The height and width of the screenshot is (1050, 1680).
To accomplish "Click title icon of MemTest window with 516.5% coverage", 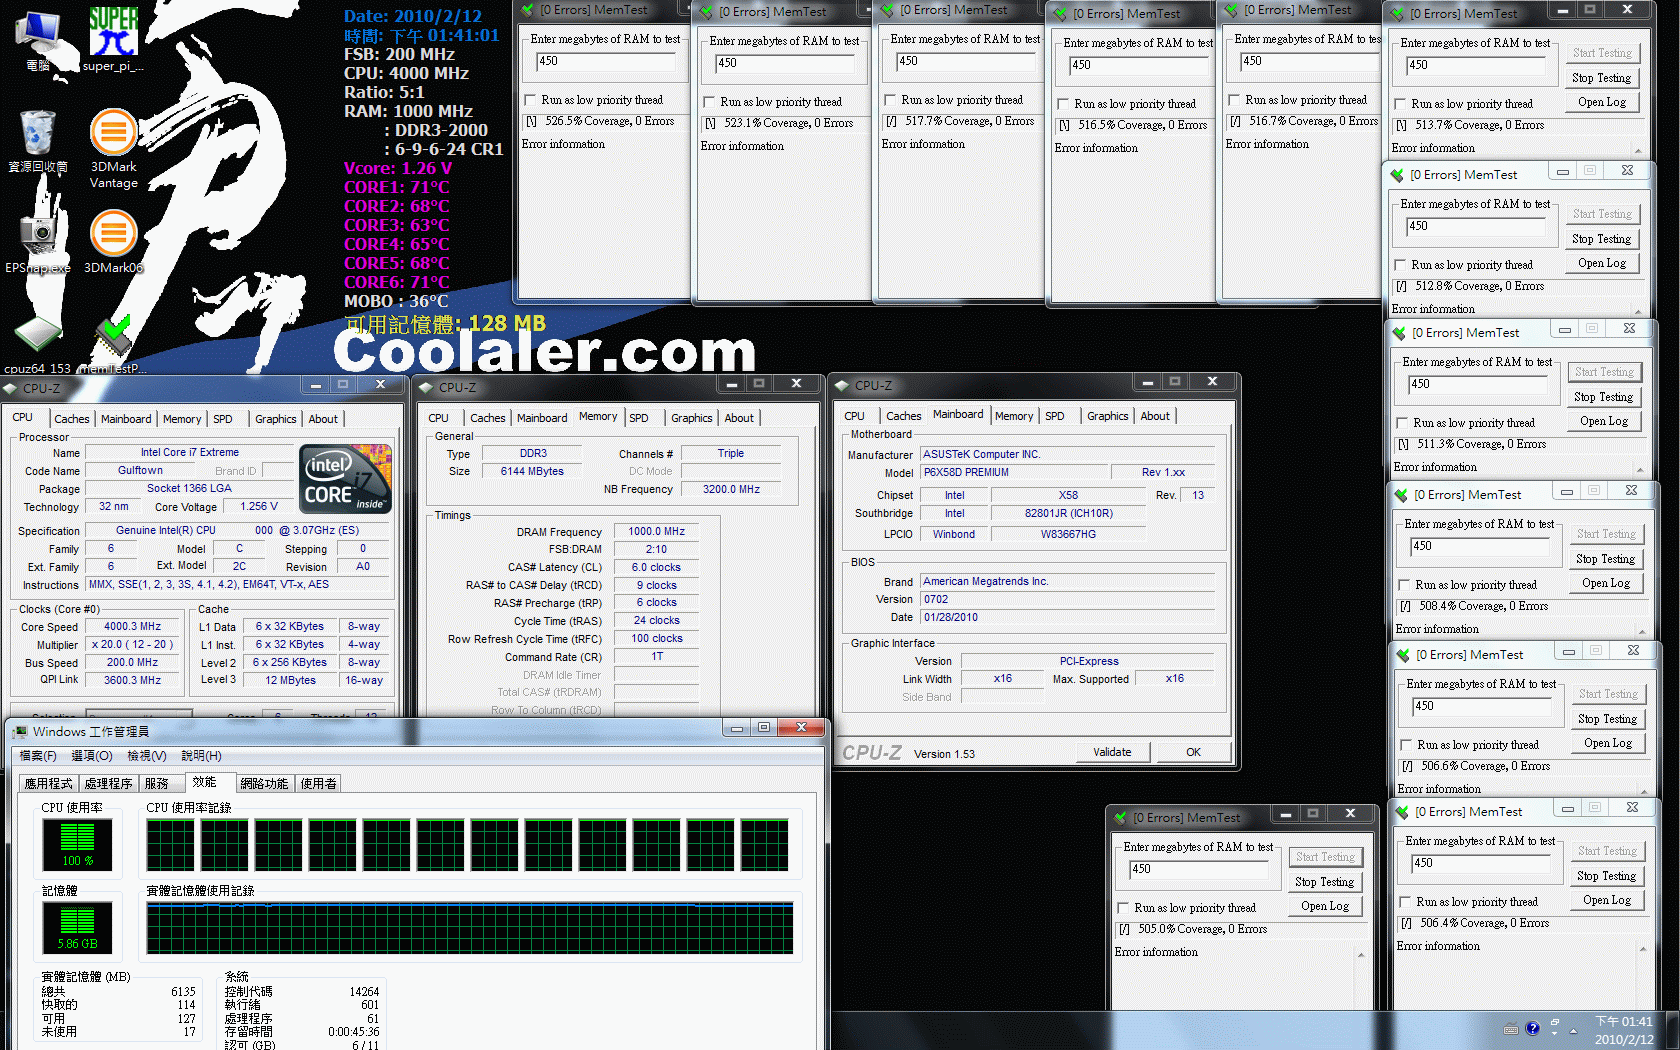I will 1061,15.
